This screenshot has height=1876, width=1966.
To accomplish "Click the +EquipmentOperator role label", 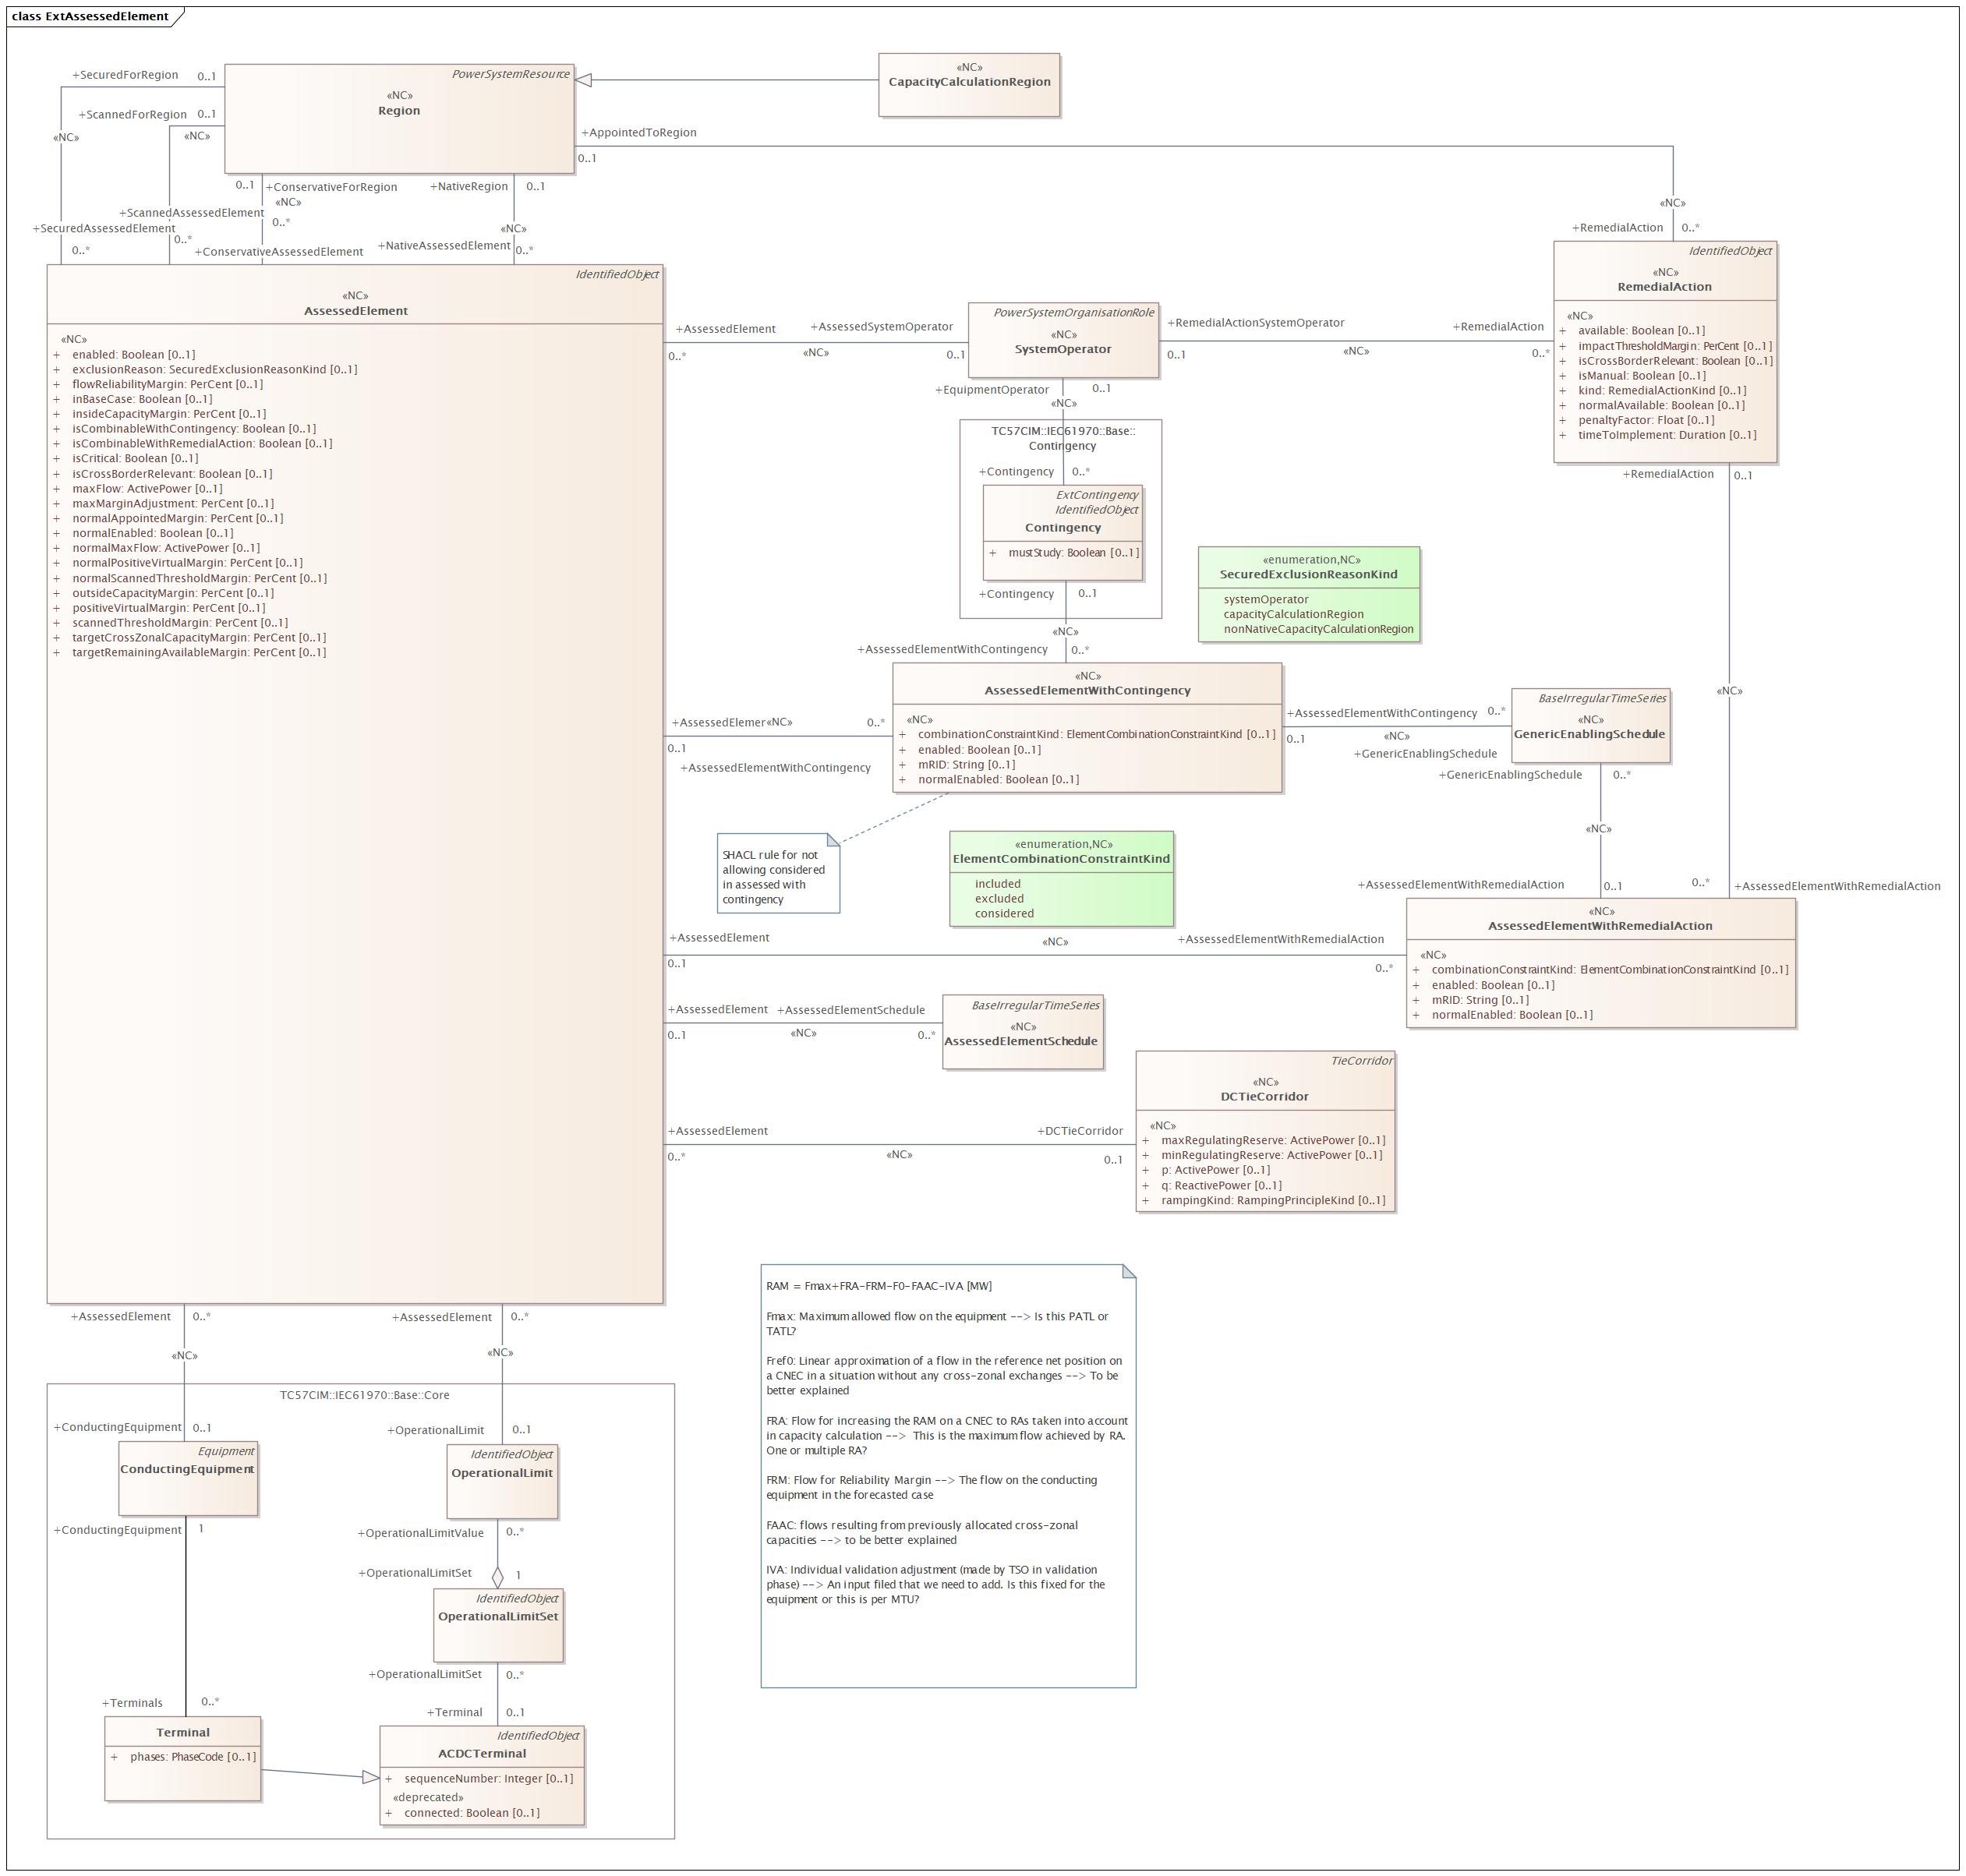I will tap(992, 390).
